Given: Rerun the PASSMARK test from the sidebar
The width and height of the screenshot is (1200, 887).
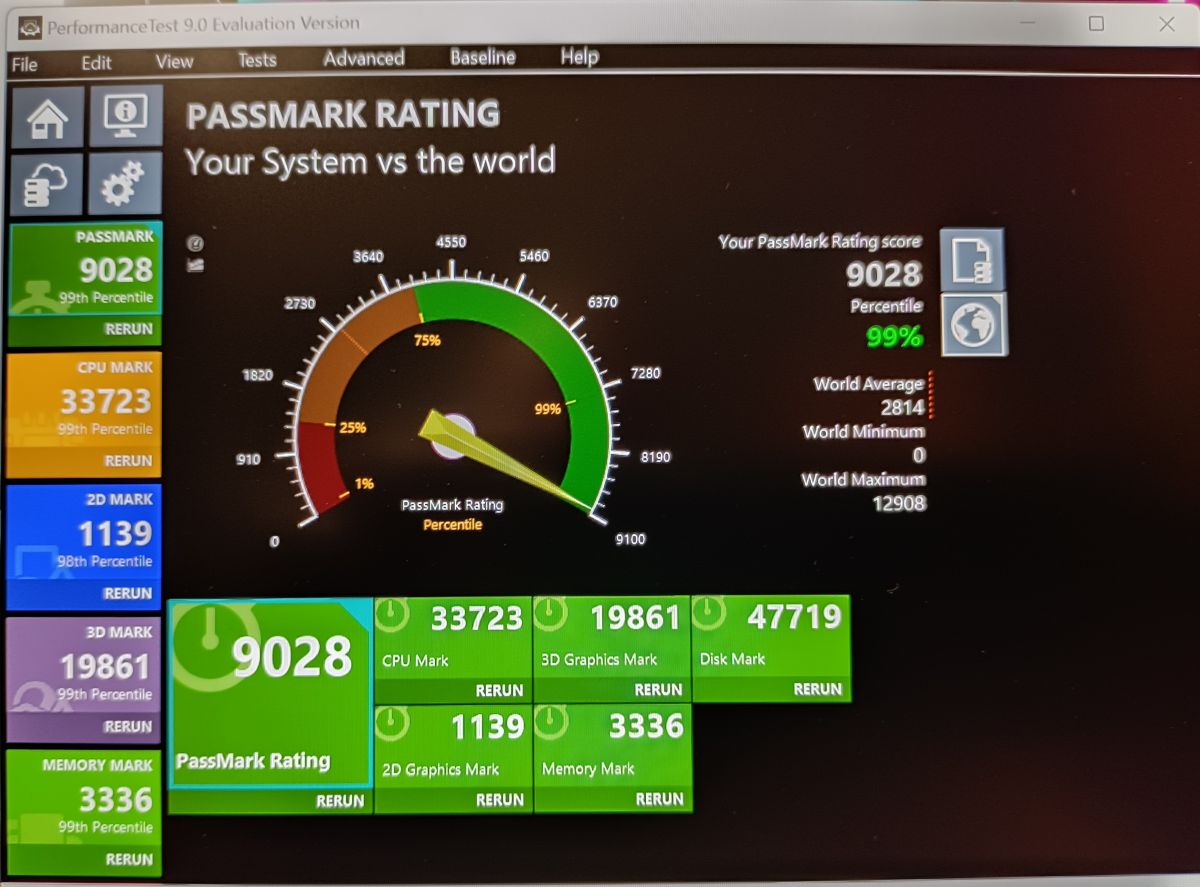Looking at the screenshot, I should pos(128,329).
